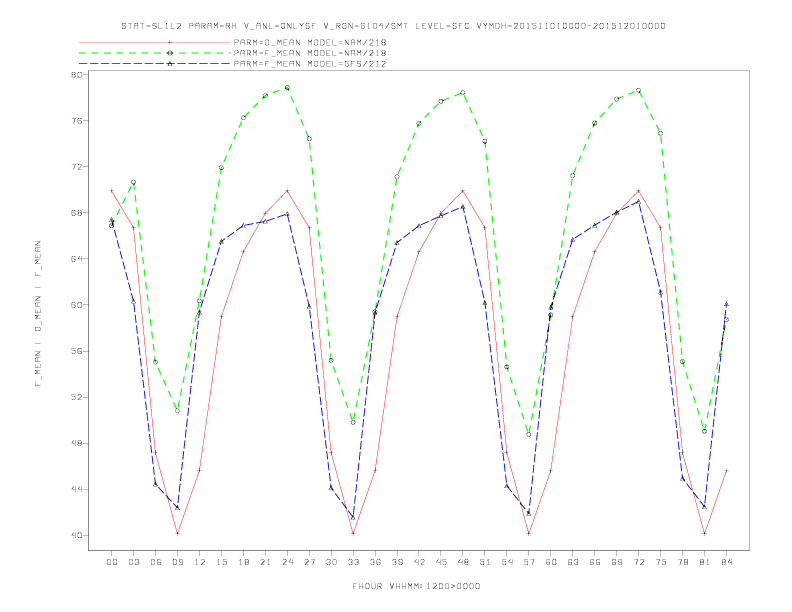Click x-axis forecast hour label 45

tap(441, 562)
